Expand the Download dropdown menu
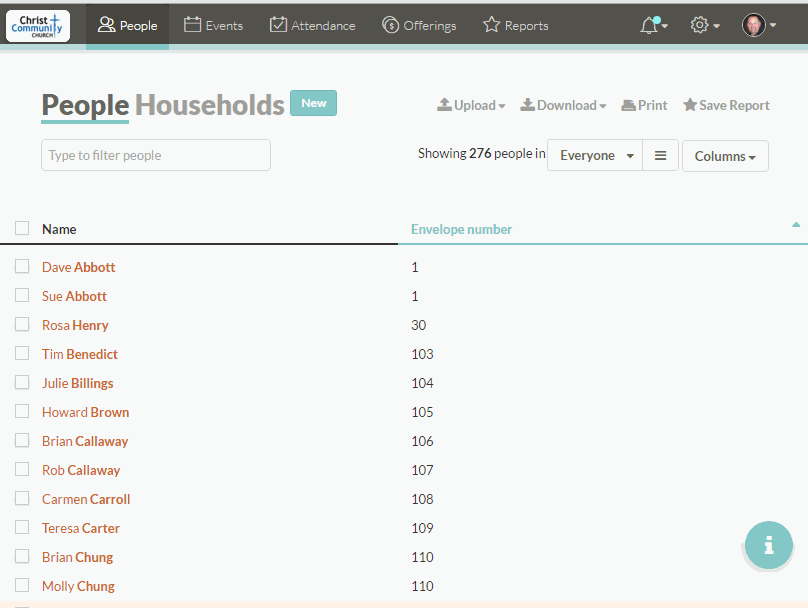The image size is (808, 608). point(563,105)
